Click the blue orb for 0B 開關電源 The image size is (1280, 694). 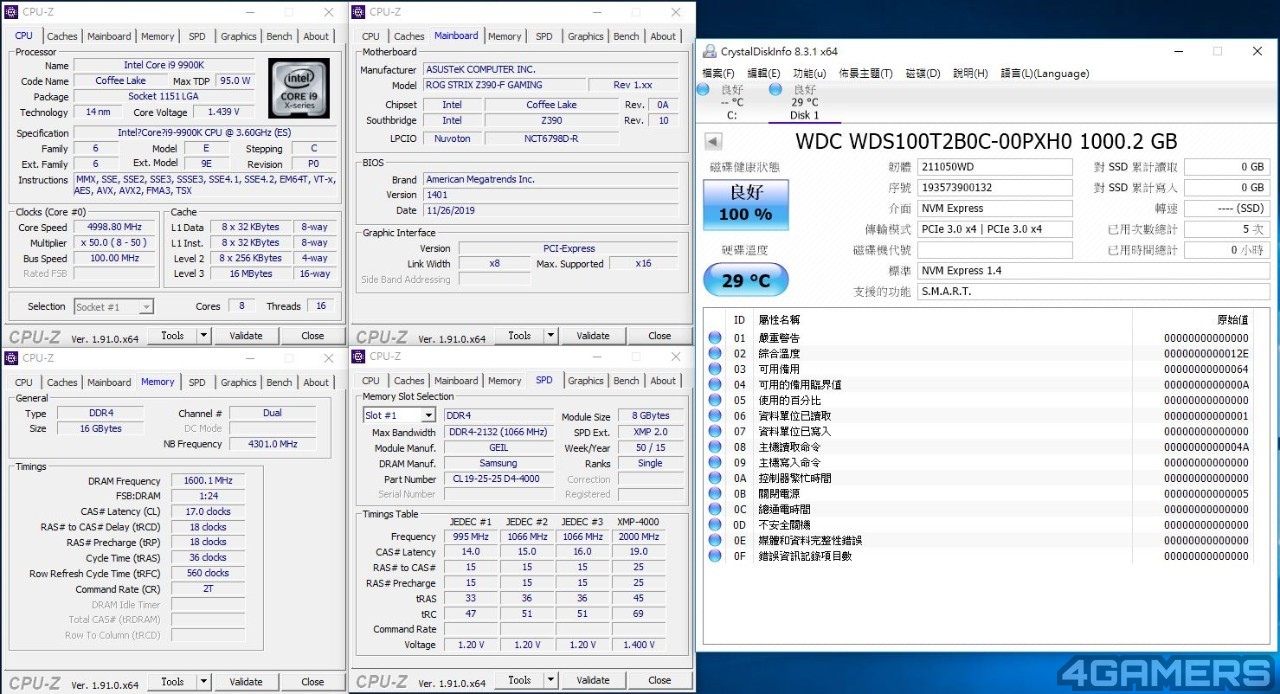(x=715, y=493)
